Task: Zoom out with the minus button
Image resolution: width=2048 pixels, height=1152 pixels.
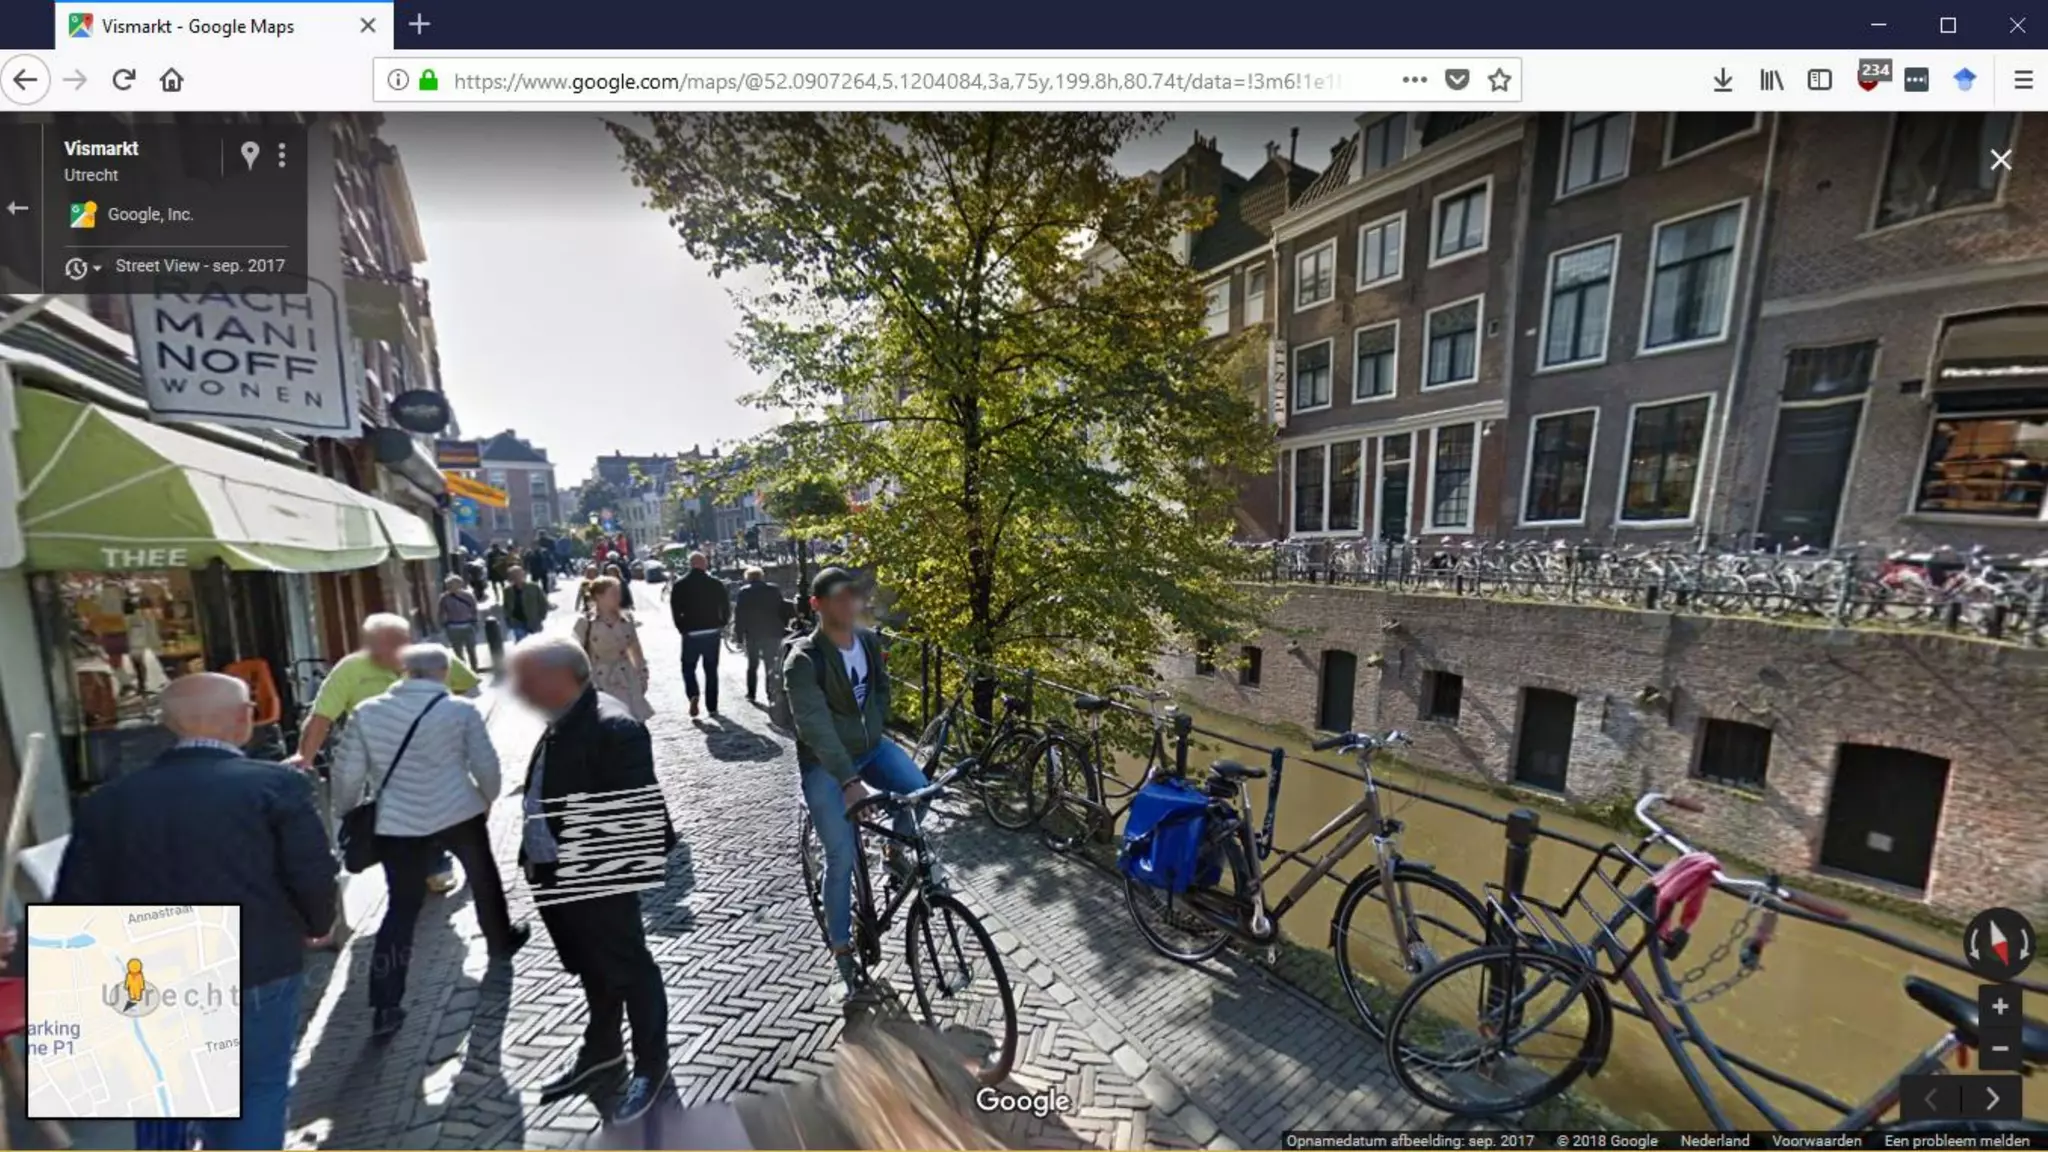Action: pyautogui.click(x=1999, y=1049)
